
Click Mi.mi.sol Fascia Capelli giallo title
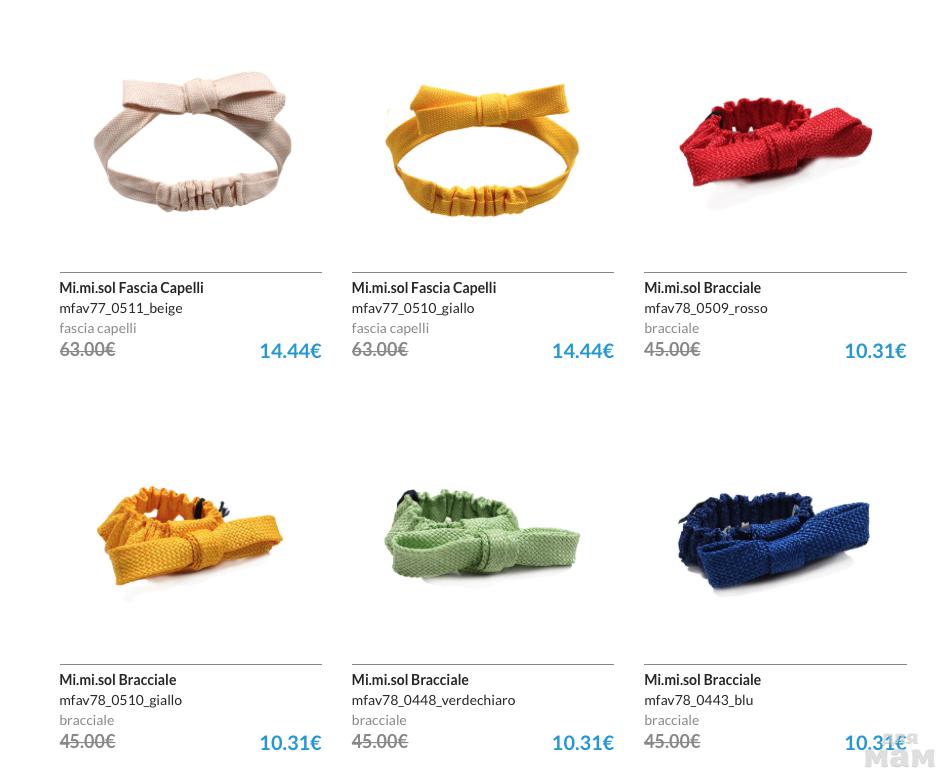(424, 288)
